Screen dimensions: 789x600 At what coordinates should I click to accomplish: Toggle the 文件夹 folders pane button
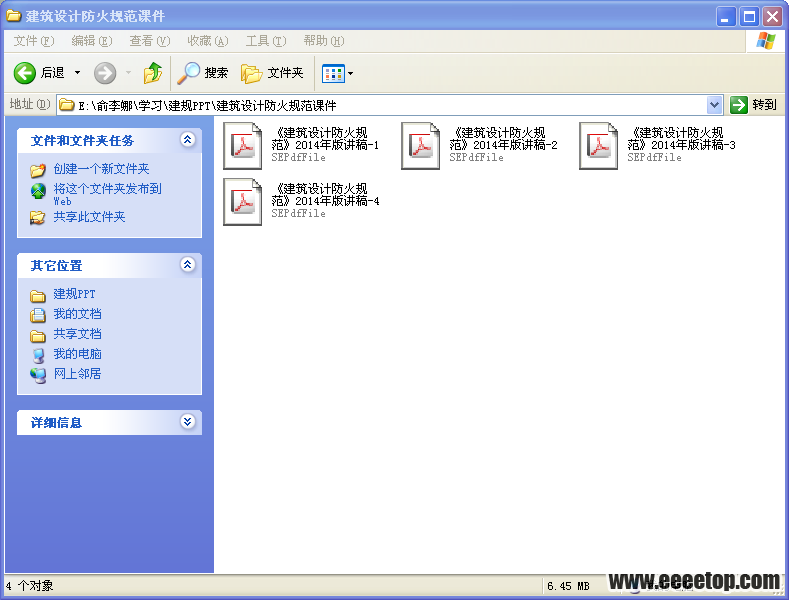click(x=272, y=73)
